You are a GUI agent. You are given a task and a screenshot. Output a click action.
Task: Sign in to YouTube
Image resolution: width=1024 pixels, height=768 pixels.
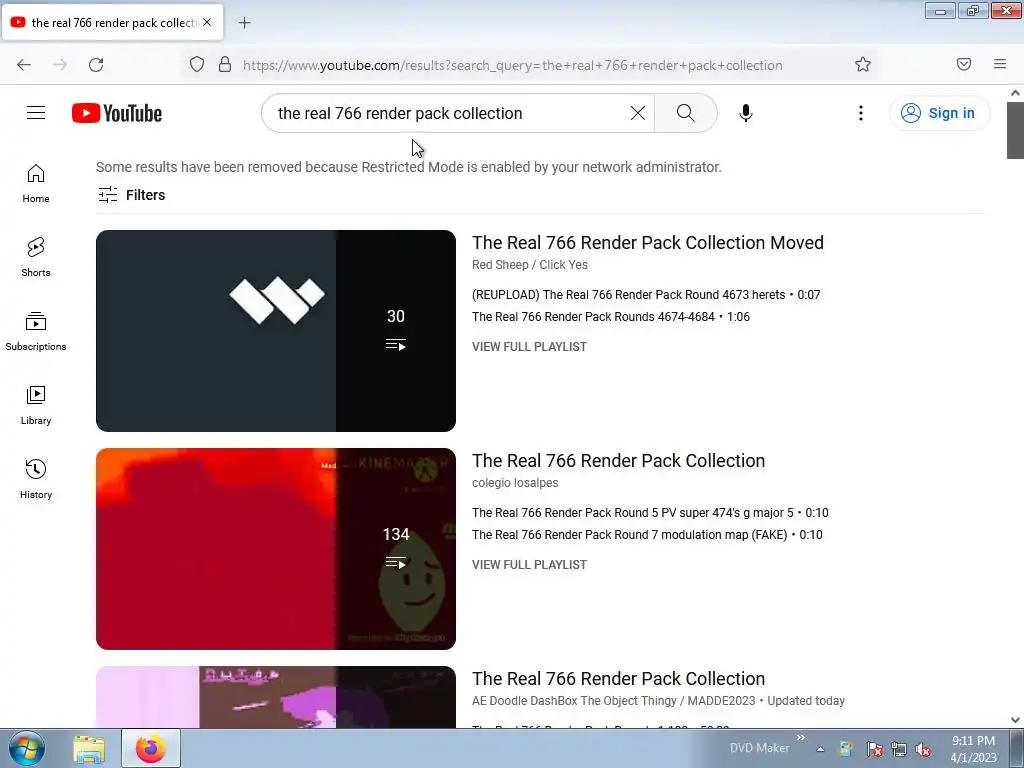coord(939,113)
